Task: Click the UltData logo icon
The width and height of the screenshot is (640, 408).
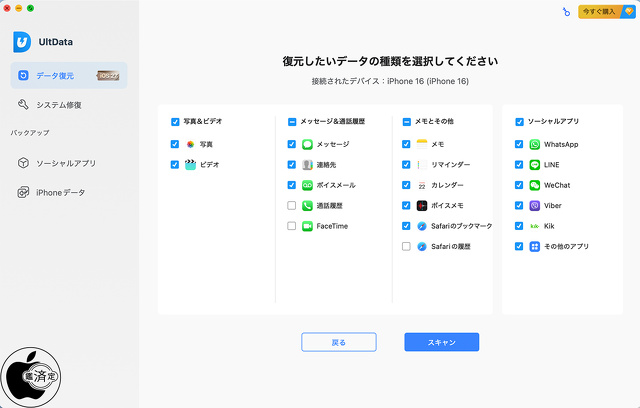Action: pyautogui.click(x=22, y=42)
